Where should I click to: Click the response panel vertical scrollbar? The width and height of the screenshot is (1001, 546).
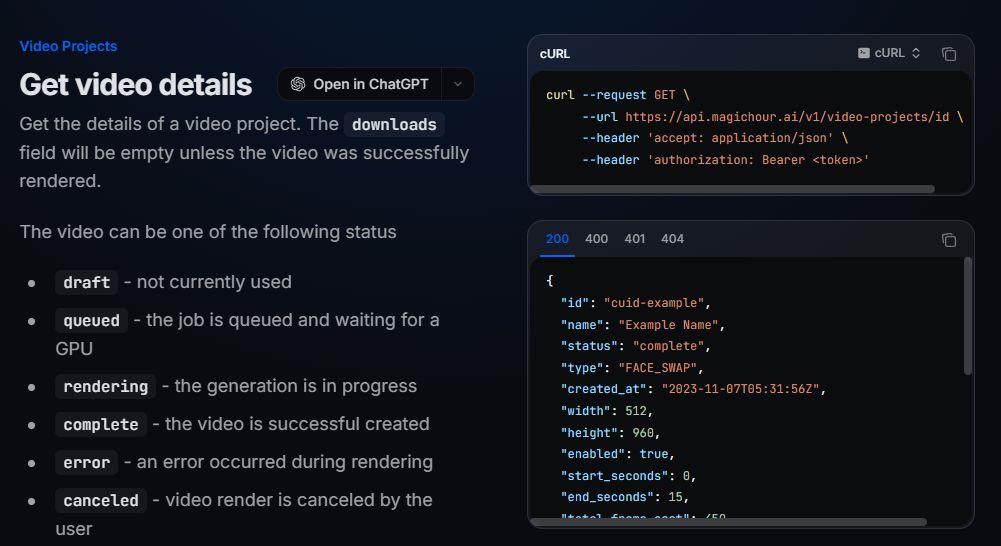point(968,315)
